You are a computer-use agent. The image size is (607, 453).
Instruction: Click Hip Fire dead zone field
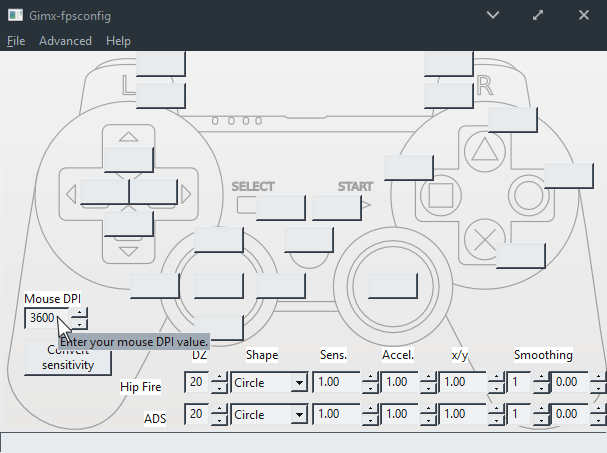coord(197,382)
